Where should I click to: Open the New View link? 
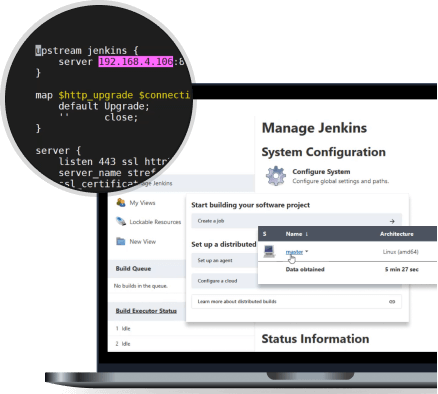143,241
